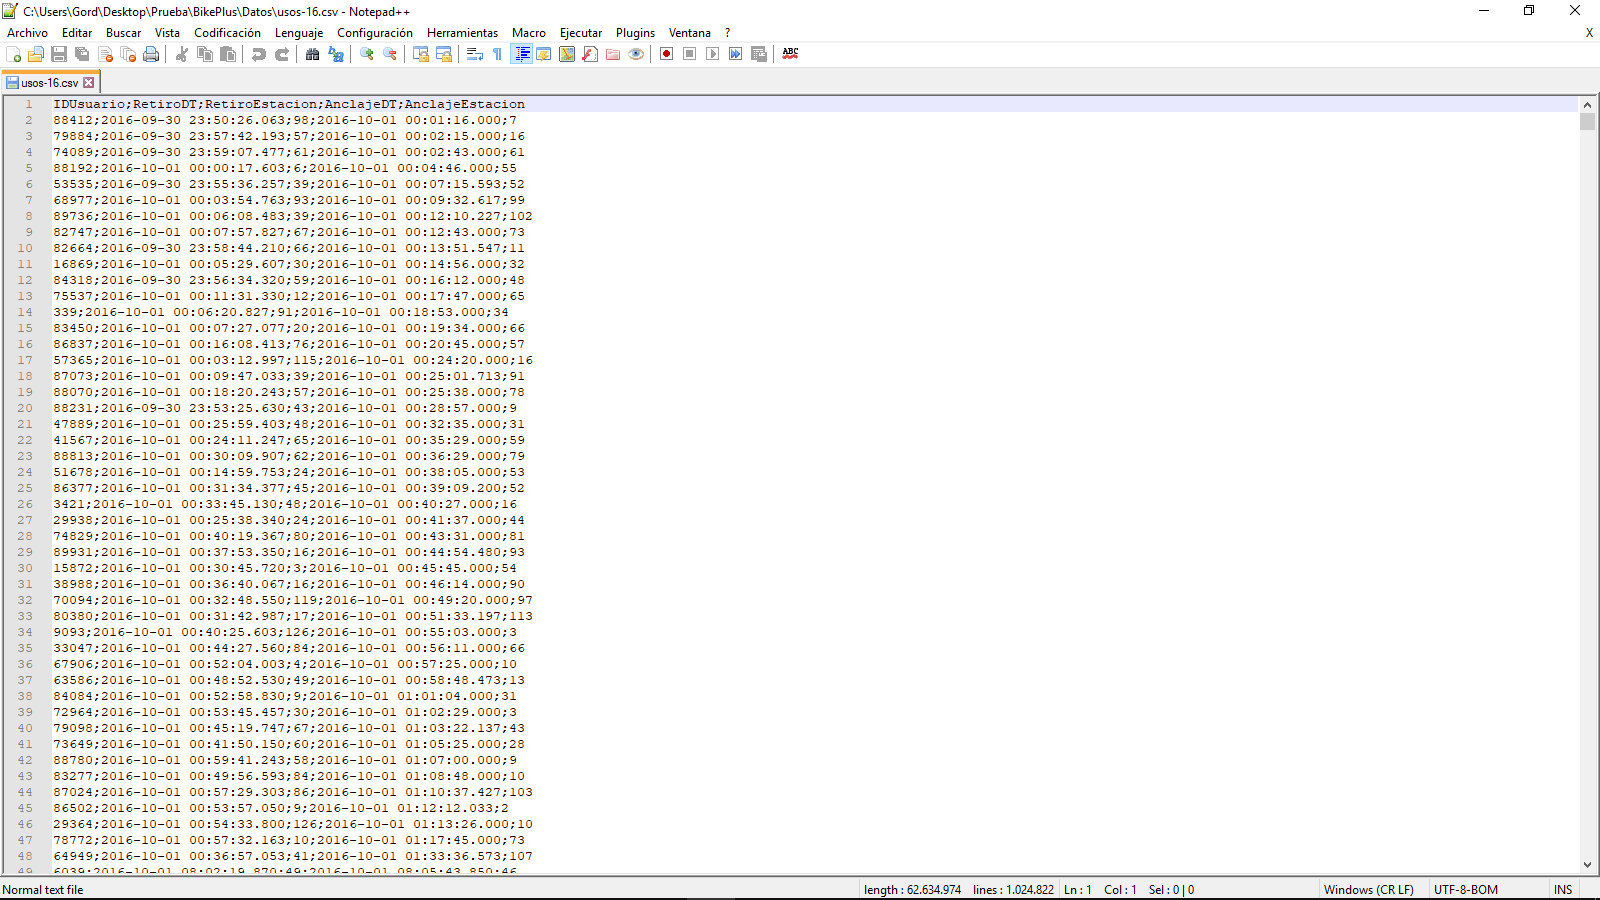1600x900 pixels.
Task: Toggle synchronized horizontal scrolling
Action: click(444, 54)
